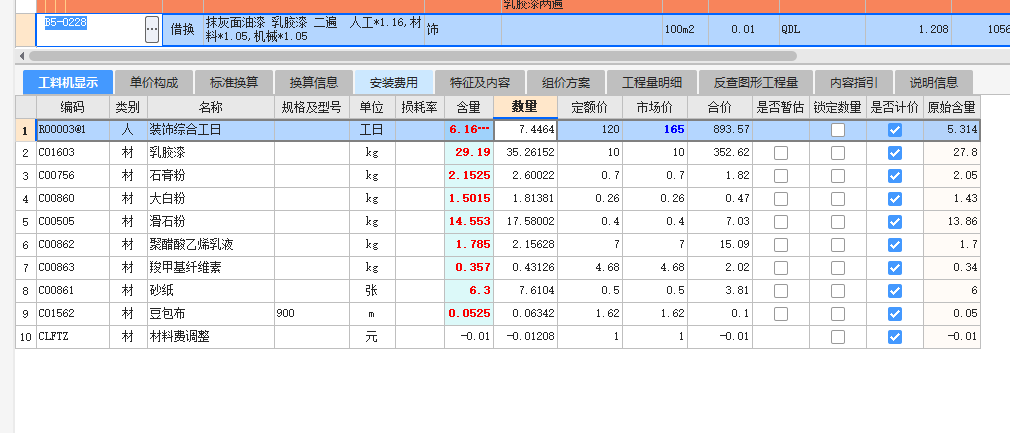Image resolution: width=1010 pixels, height=433 pixels.
Task: Click the 数量 cell showing 7.4464
Action: click(x=526, y=130)
